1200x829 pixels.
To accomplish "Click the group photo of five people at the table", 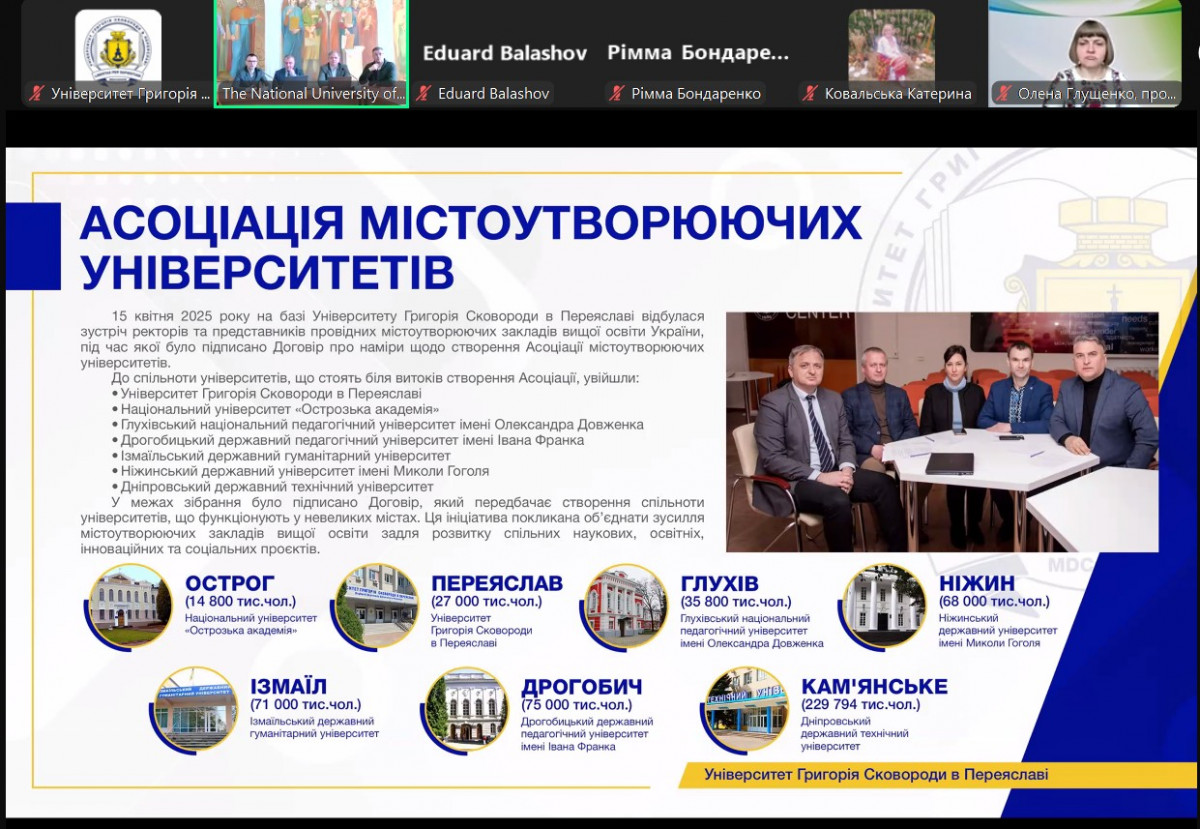I will pos(942,432).
